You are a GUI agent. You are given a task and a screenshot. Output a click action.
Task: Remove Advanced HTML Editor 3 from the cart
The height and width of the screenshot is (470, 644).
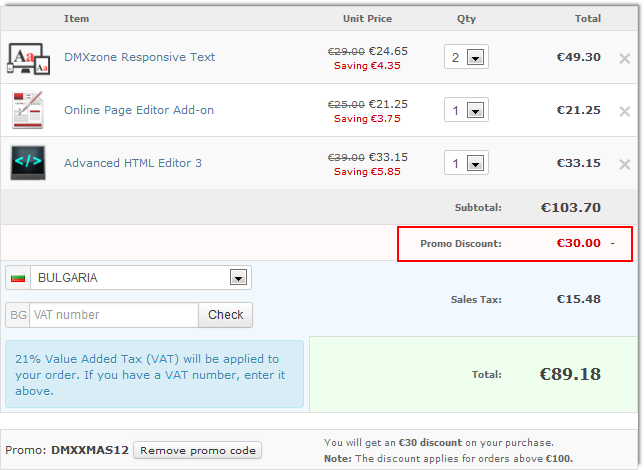point(625,164)
